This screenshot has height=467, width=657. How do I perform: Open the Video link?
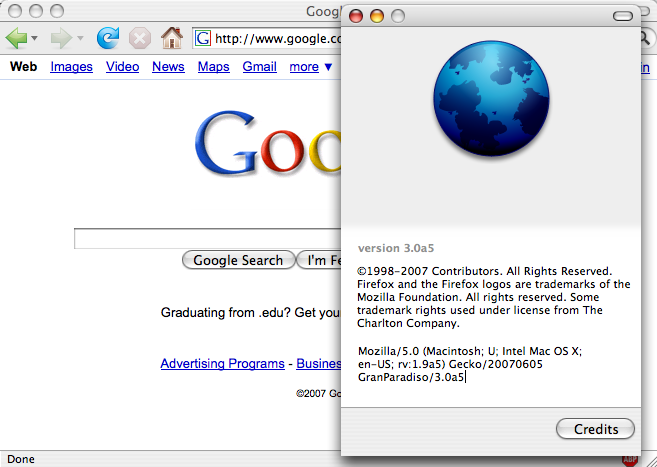[122, 67]
